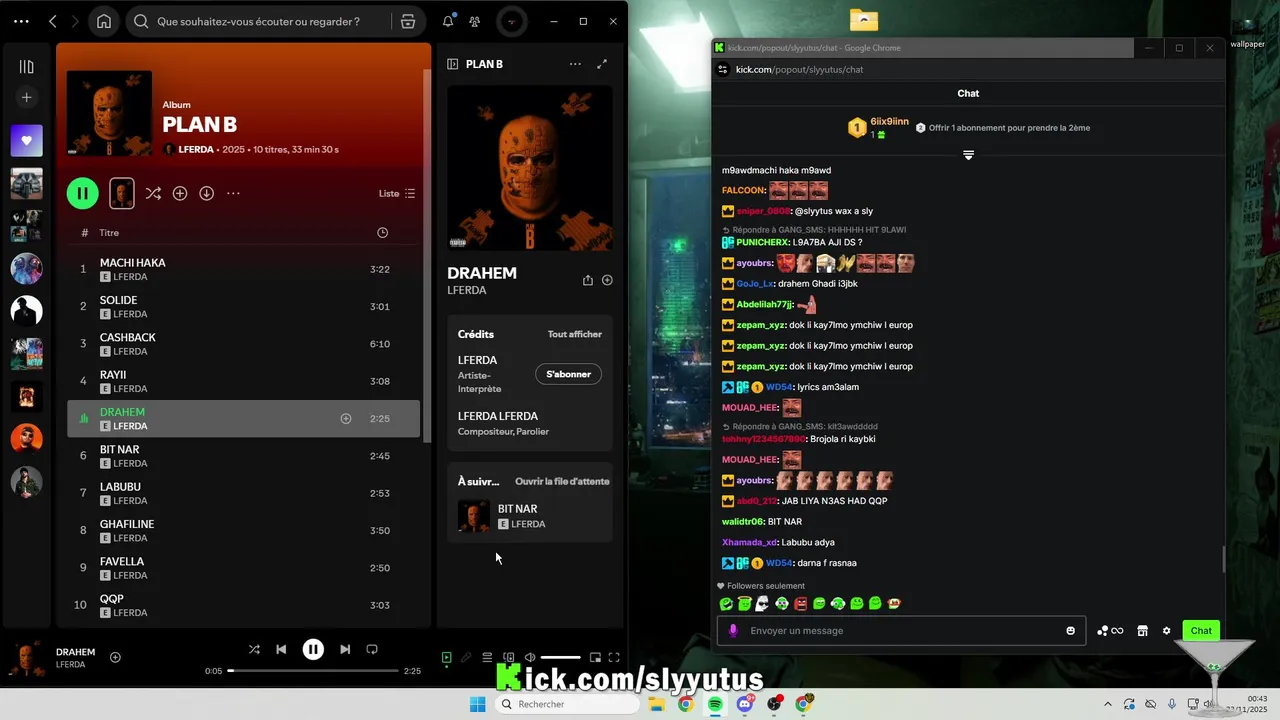1280x720 pixels.
Task: Click taskbar Rechercher search box
Action: pyautogui.click(x=568, y=704)
